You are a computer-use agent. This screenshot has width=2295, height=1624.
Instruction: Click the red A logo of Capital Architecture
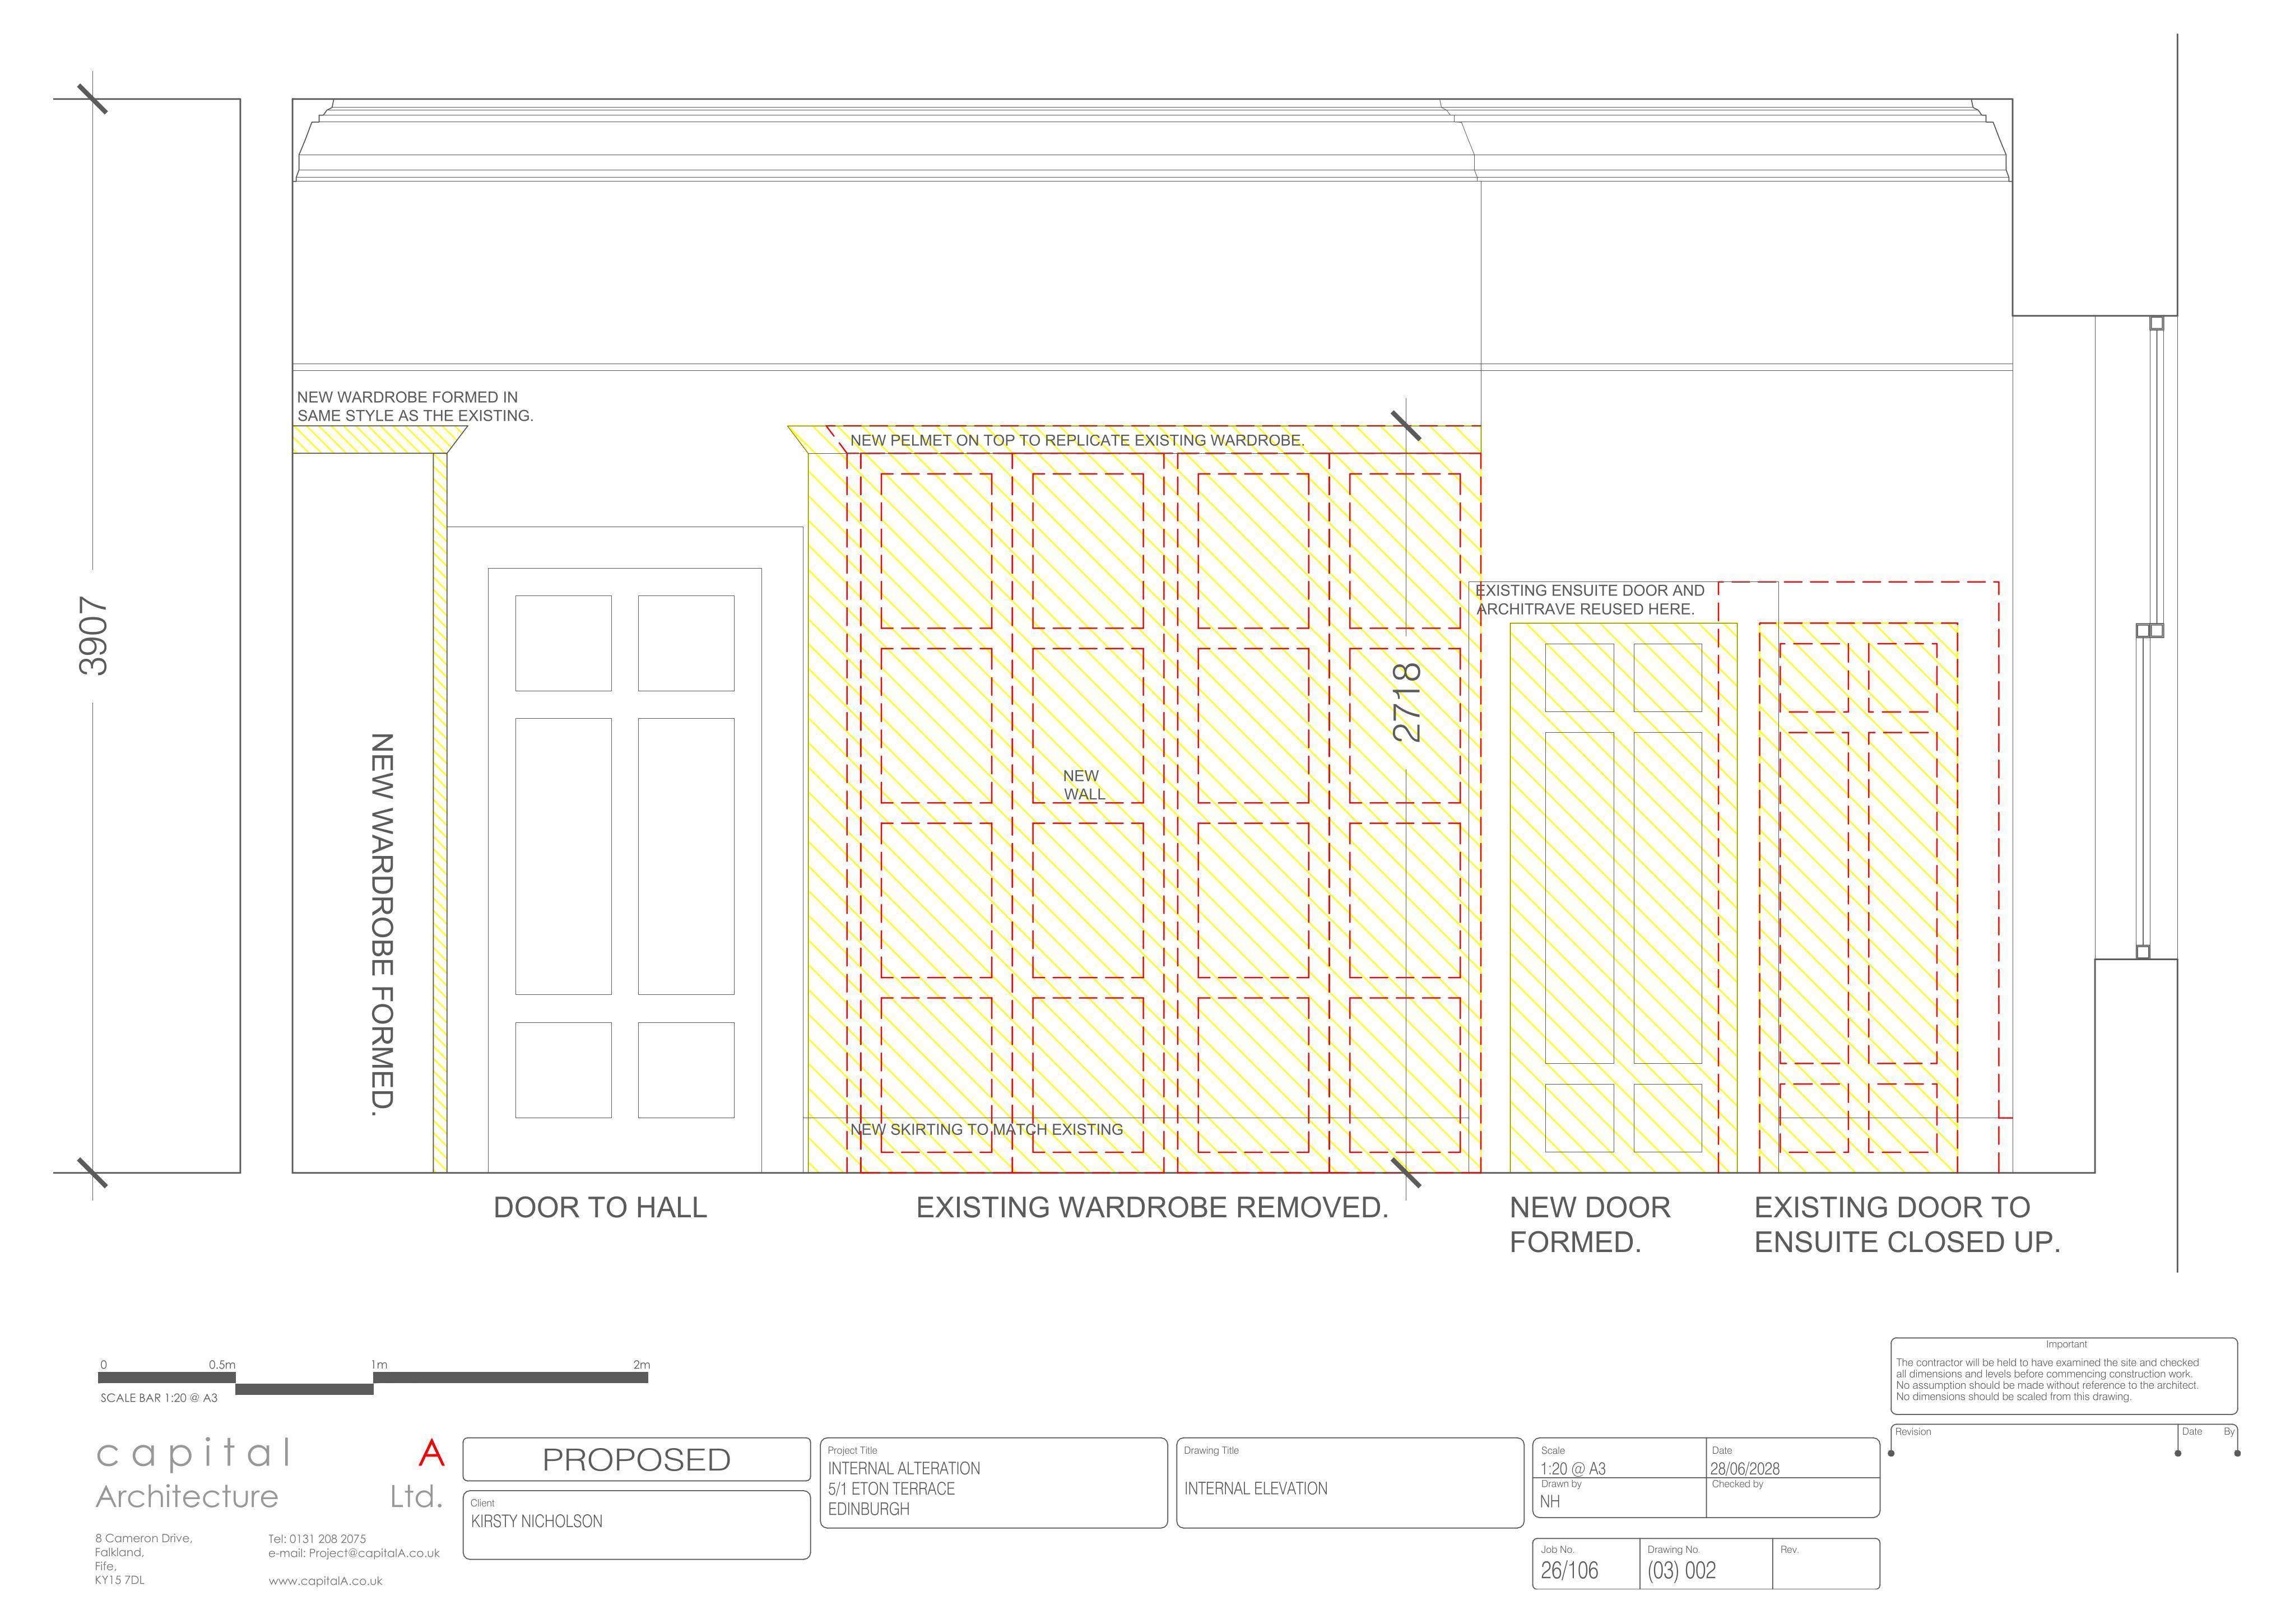[x=431, y=1453]
